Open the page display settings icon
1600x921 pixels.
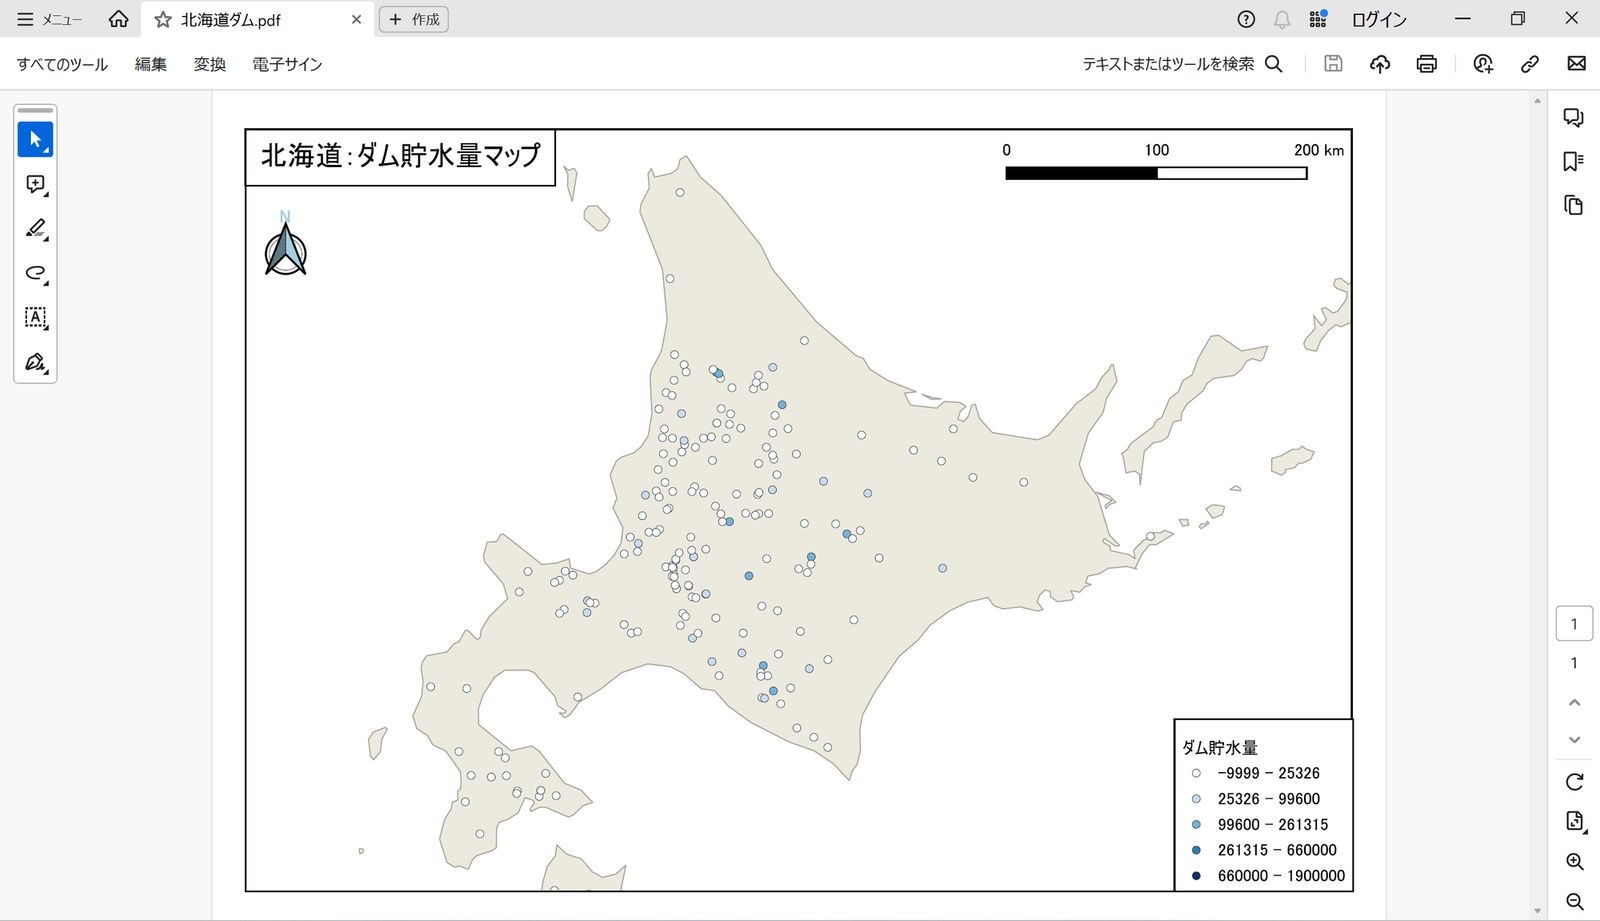coord(1574,822)
